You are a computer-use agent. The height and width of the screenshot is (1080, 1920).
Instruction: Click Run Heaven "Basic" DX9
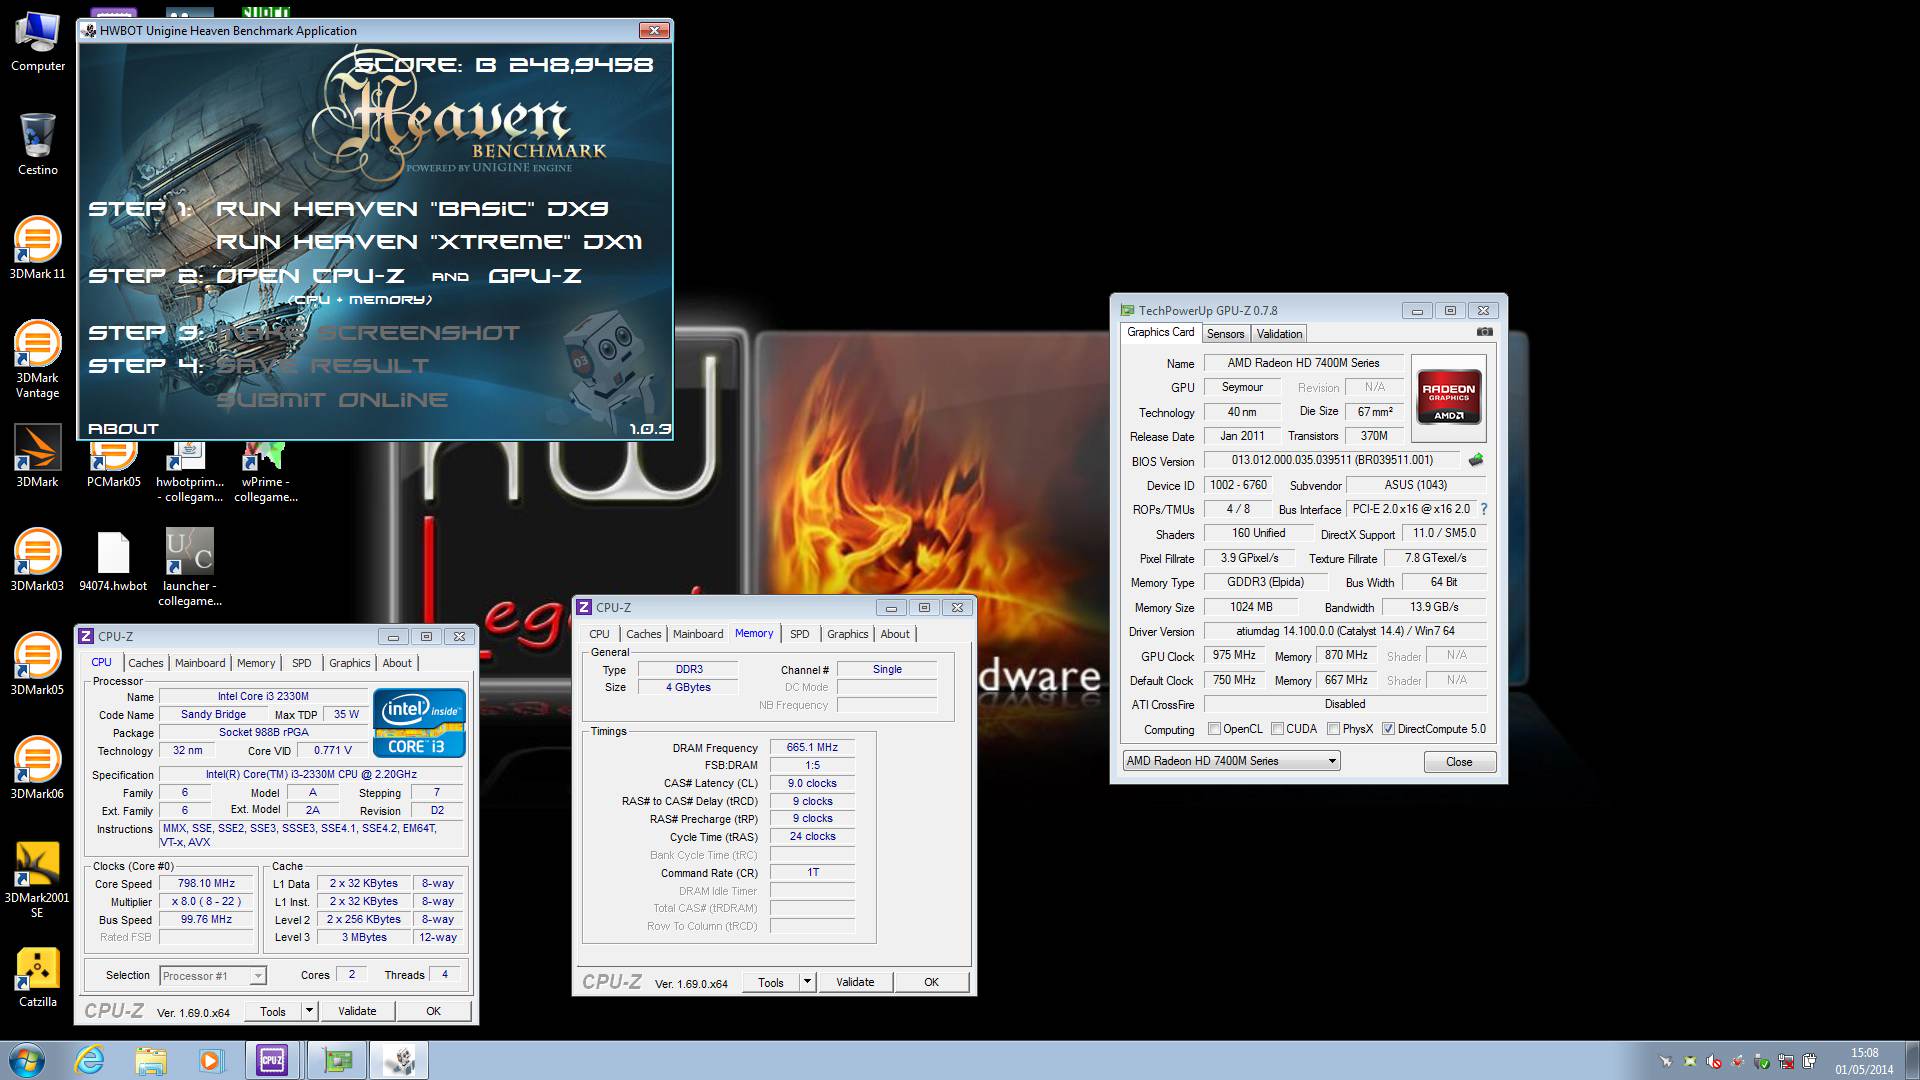412,209
